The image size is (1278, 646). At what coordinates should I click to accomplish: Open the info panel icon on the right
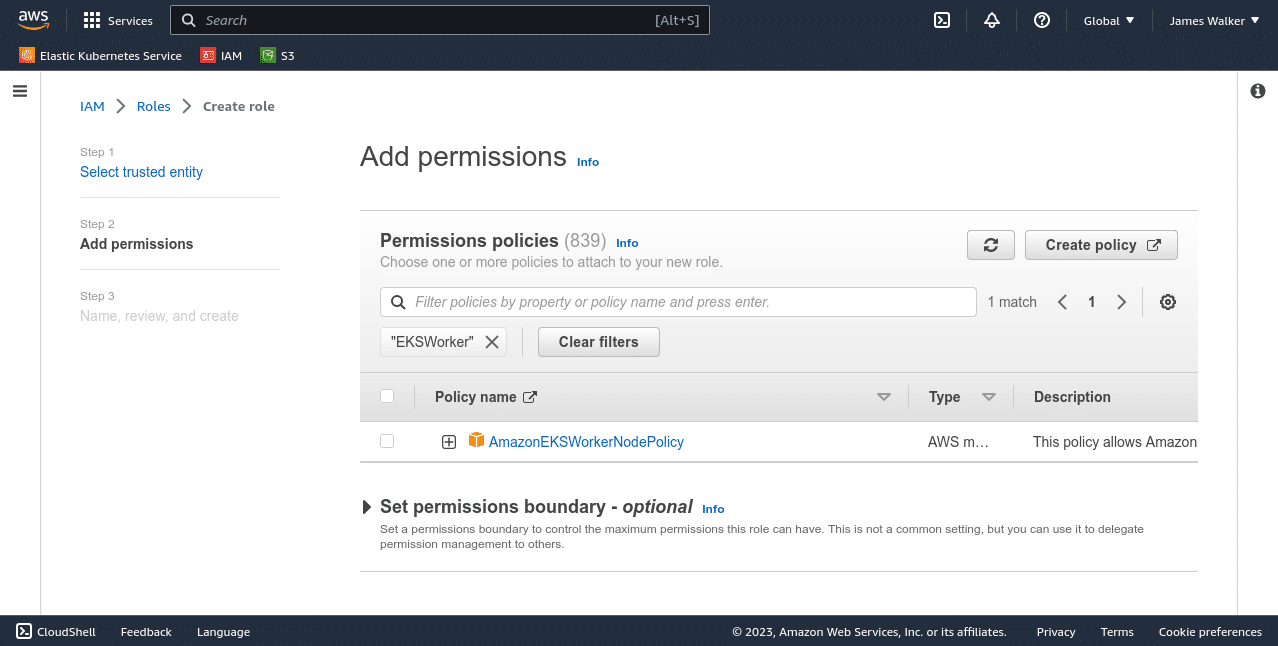(x=1257, y=90)
